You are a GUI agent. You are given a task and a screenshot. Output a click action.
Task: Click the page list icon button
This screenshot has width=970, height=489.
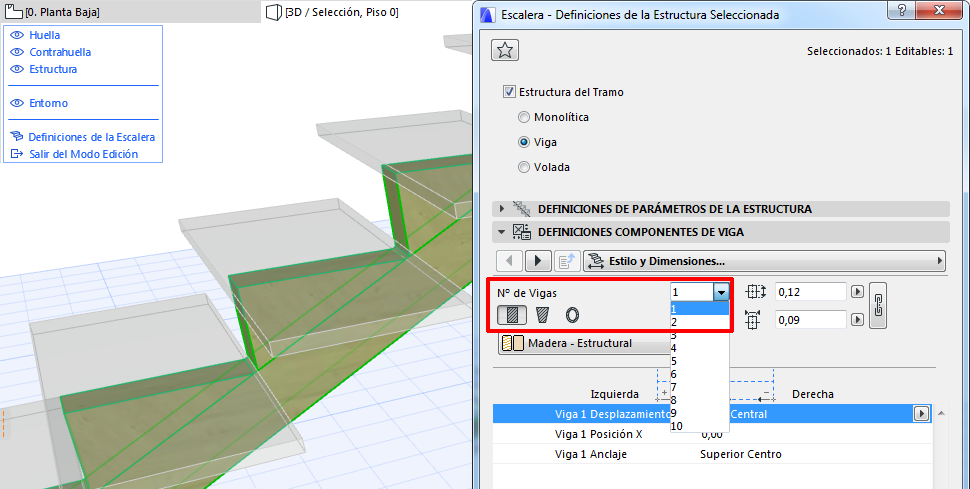(567, 261)
